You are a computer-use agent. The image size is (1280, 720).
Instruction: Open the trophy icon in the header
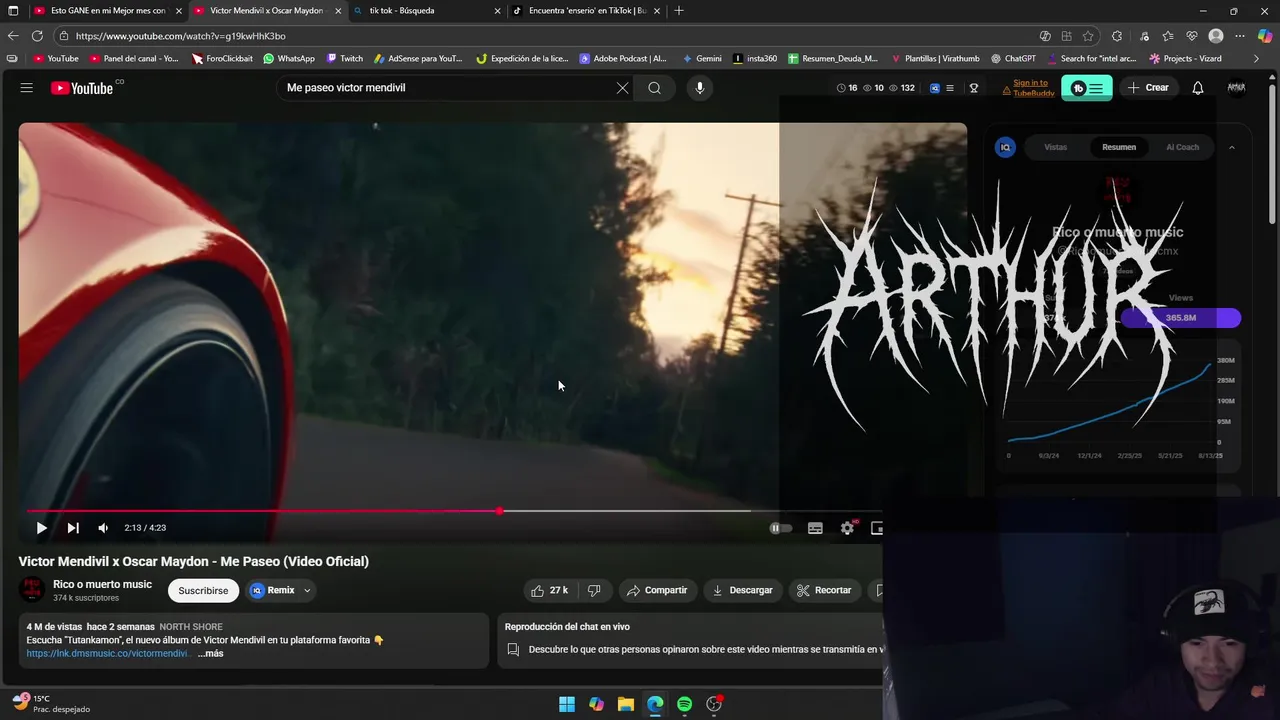point(973,88)
